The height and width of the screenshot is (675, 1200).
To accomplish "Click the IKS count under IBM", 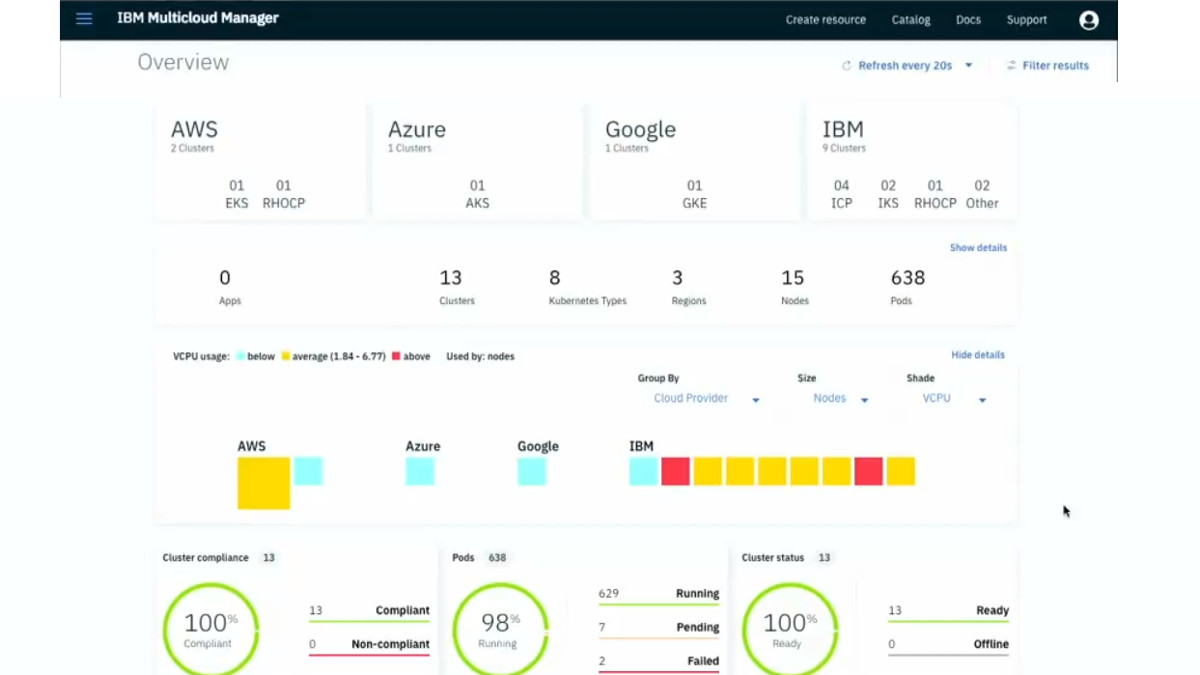I will pos(888,194).
